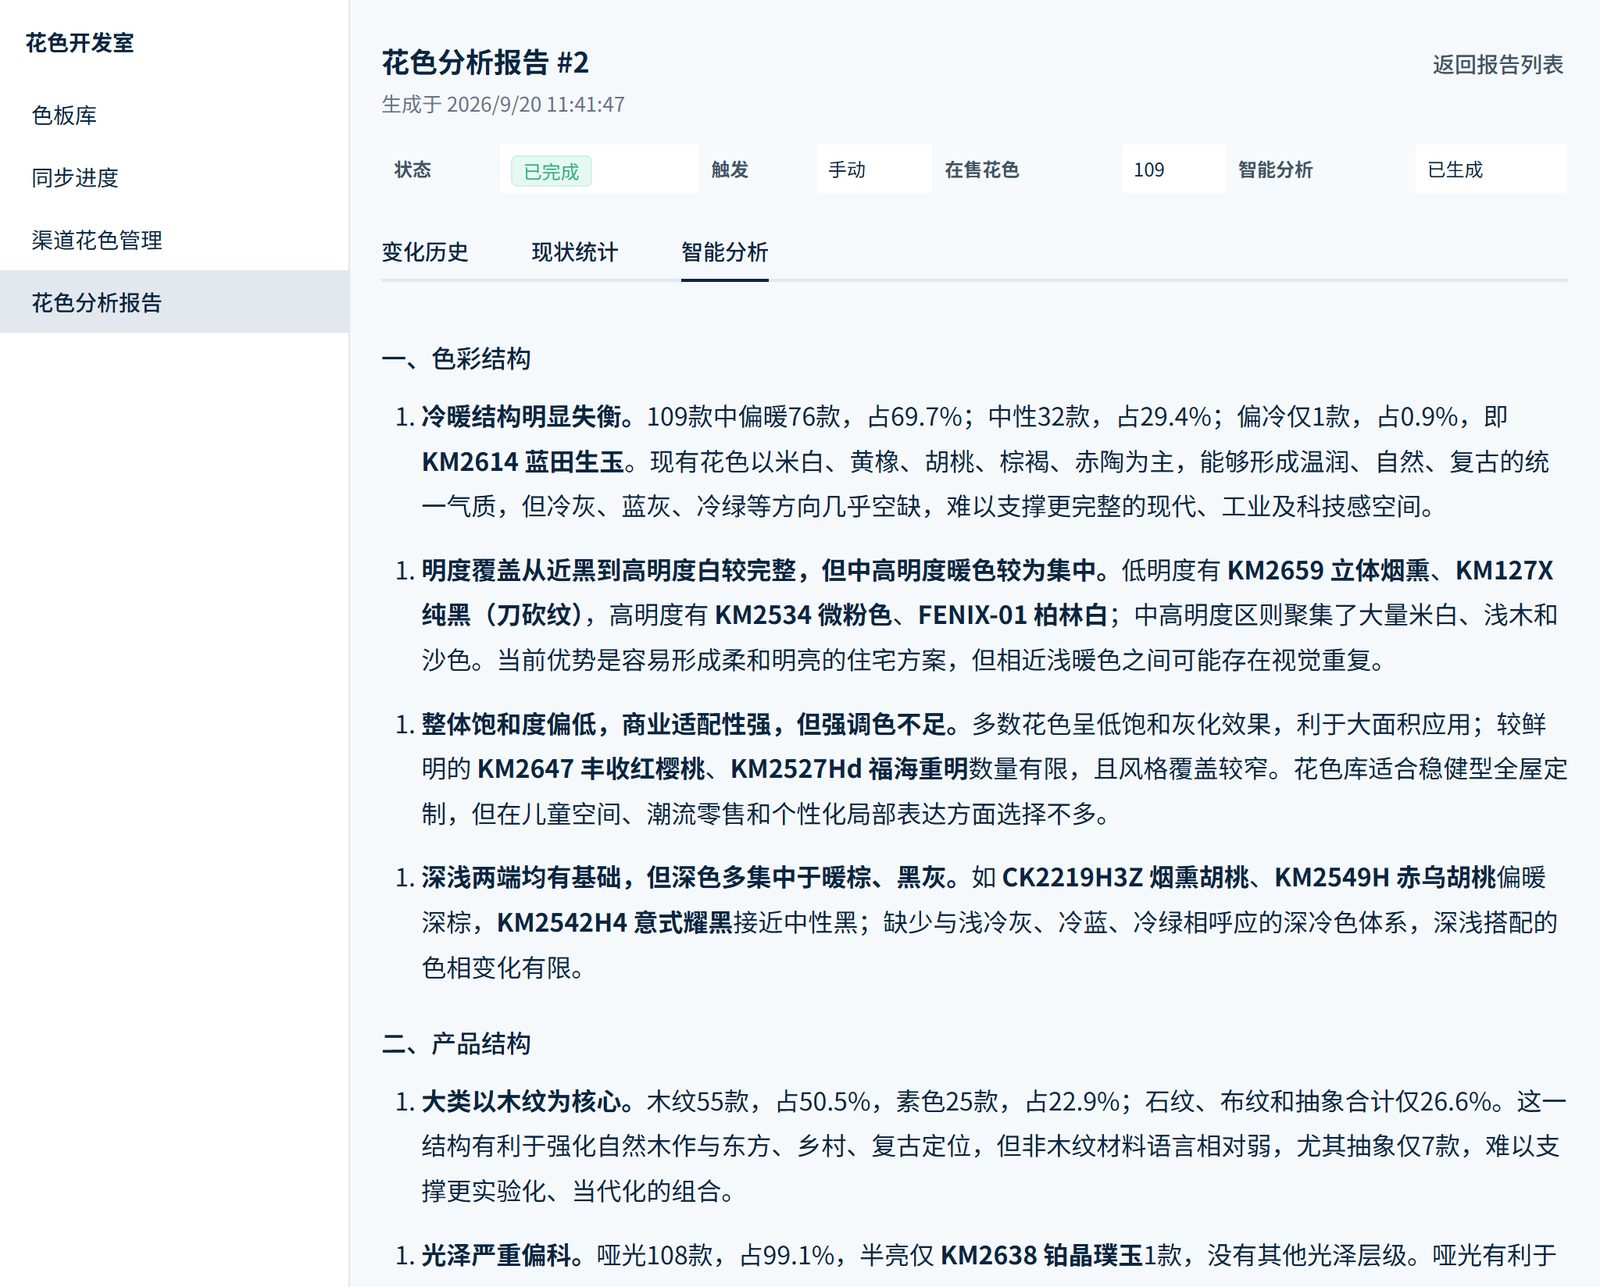Switch to the 现状统计 tab

tap(575, 252)
